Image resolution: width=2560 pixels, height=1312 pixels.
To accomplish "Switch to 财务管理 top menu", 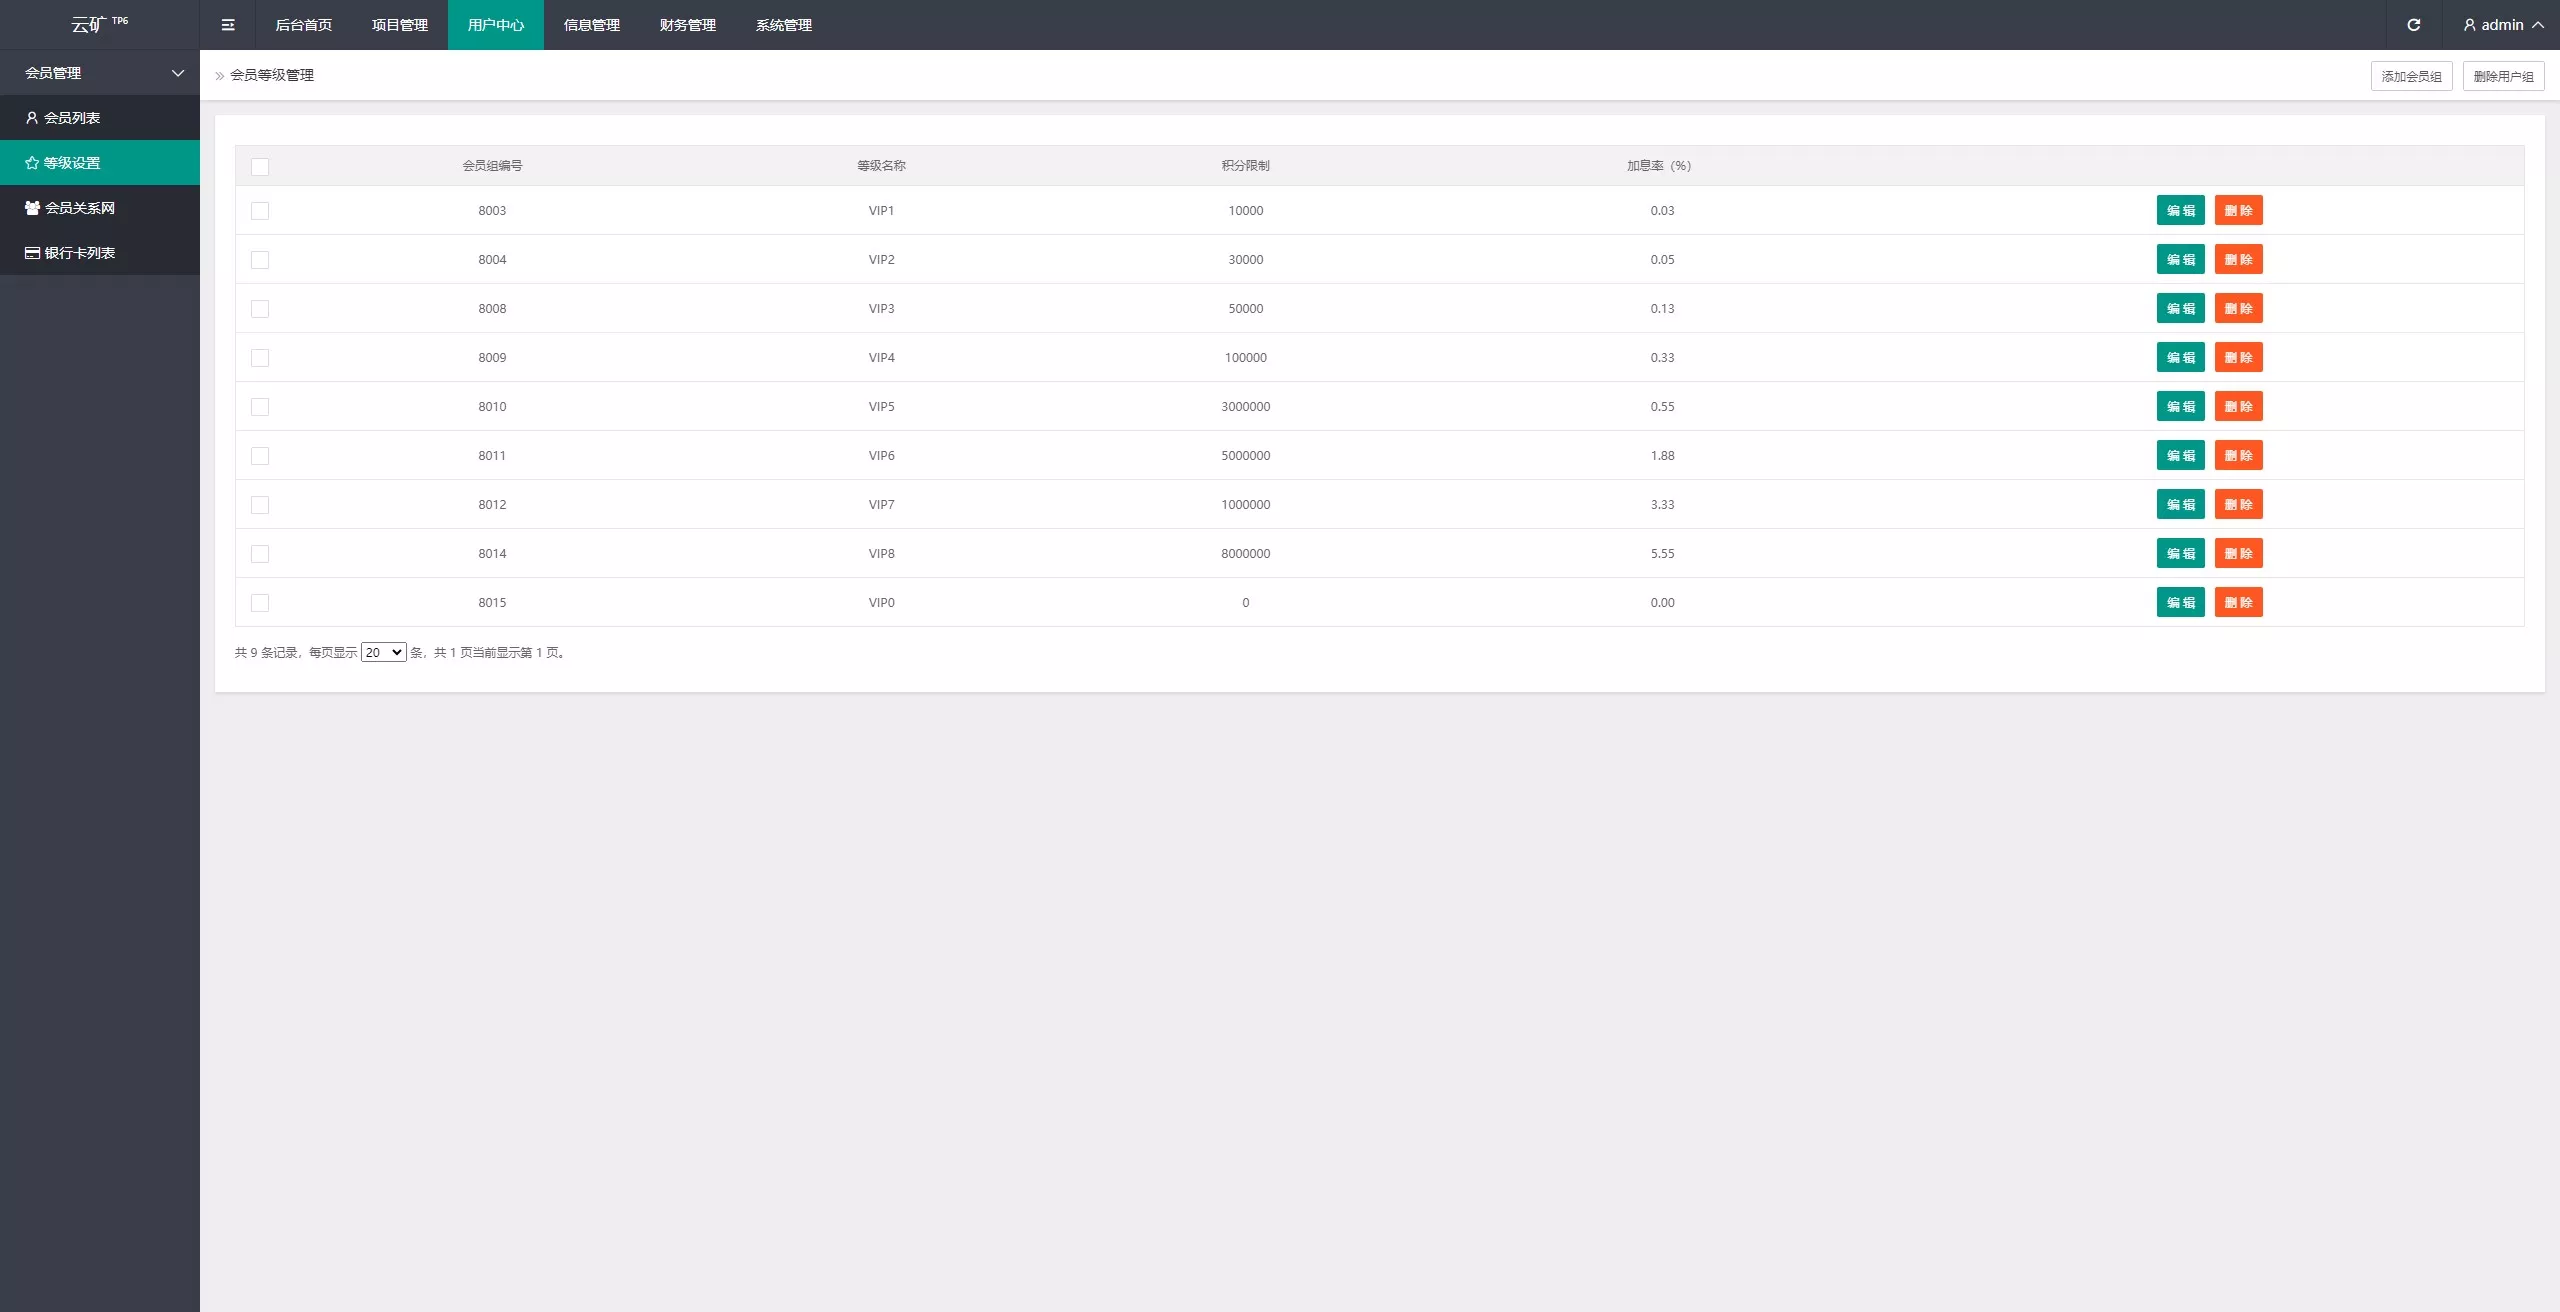I will (x=687, y=25).
